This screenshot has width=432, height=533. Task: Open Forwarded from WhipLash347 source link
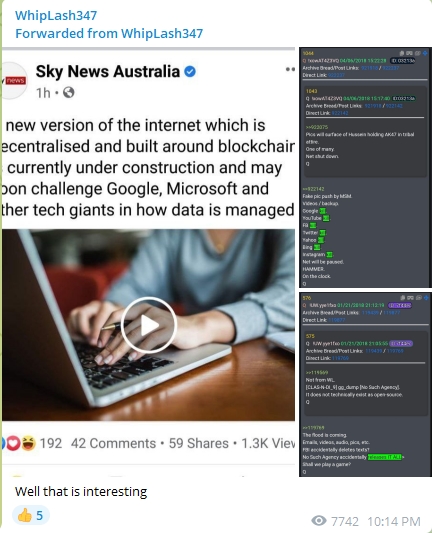point(109,33)
